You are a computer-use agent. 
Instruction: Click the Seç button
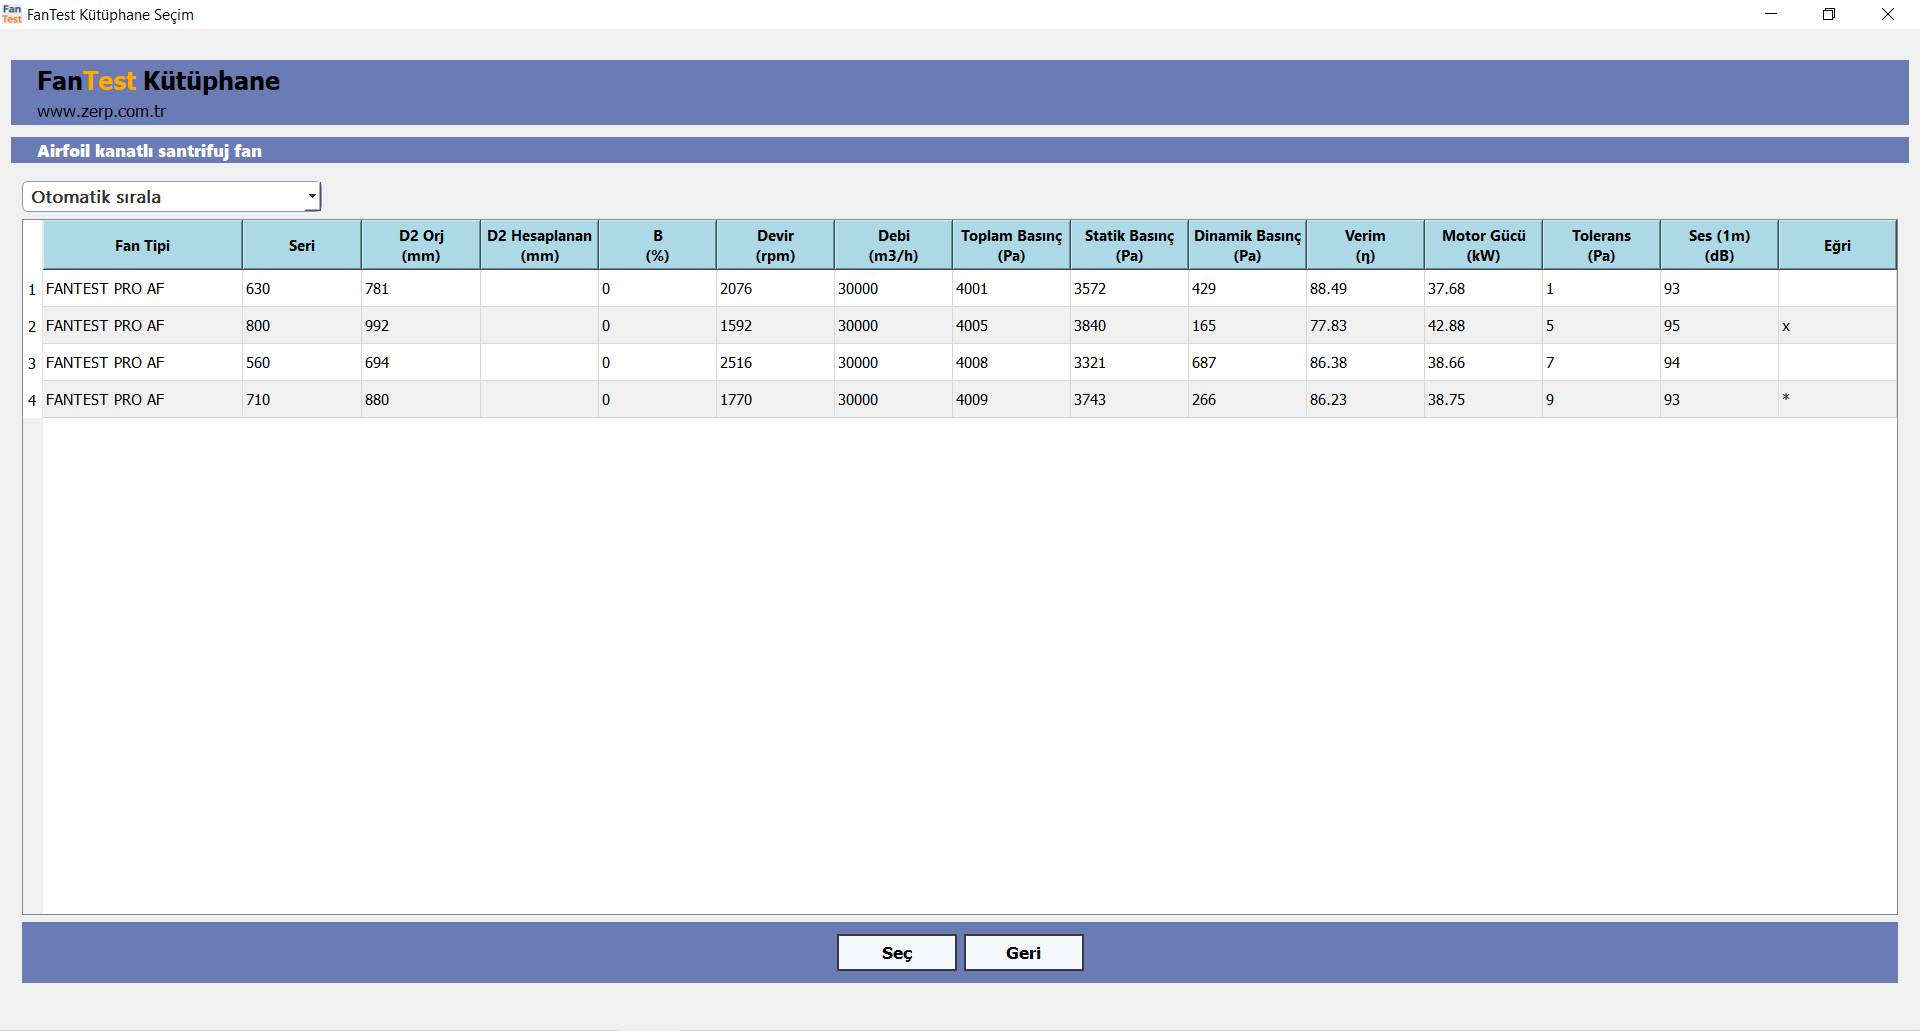coord(896,953)
